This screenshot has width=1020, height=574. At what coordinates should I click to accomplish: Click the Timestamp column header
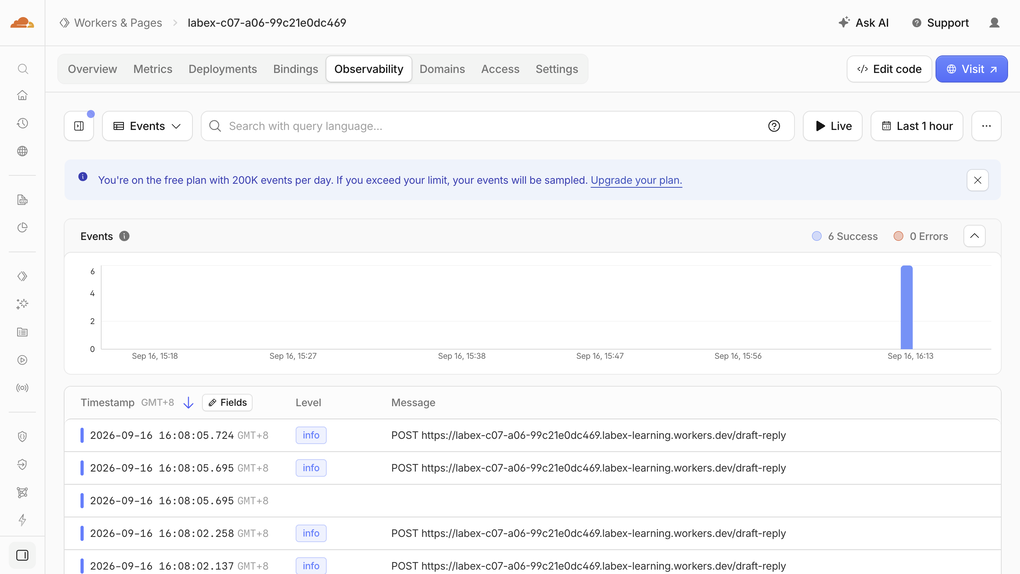(x=107, y=403)
